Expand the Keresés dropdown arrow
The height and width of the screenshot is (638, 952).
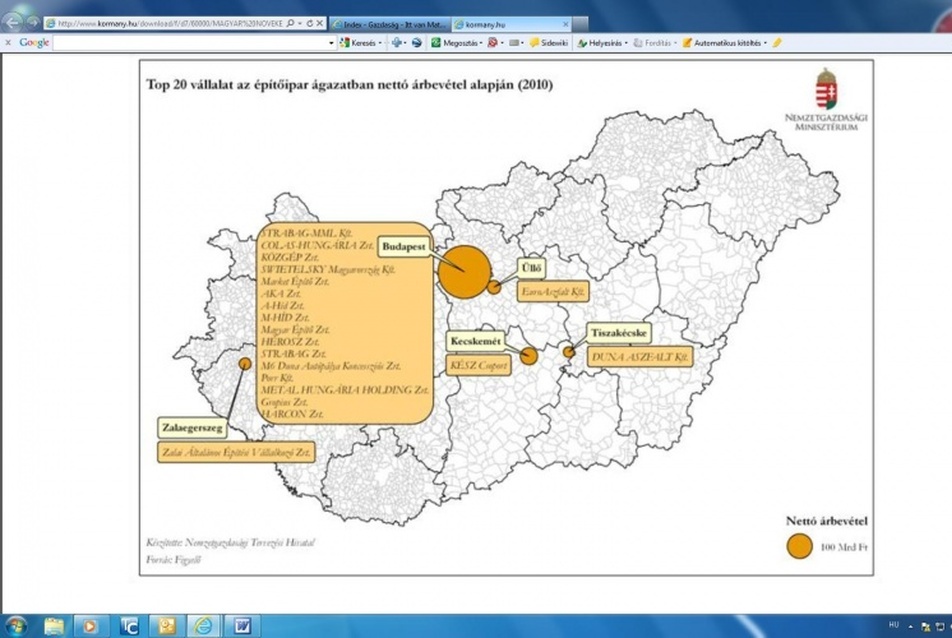tap(381, 43)
